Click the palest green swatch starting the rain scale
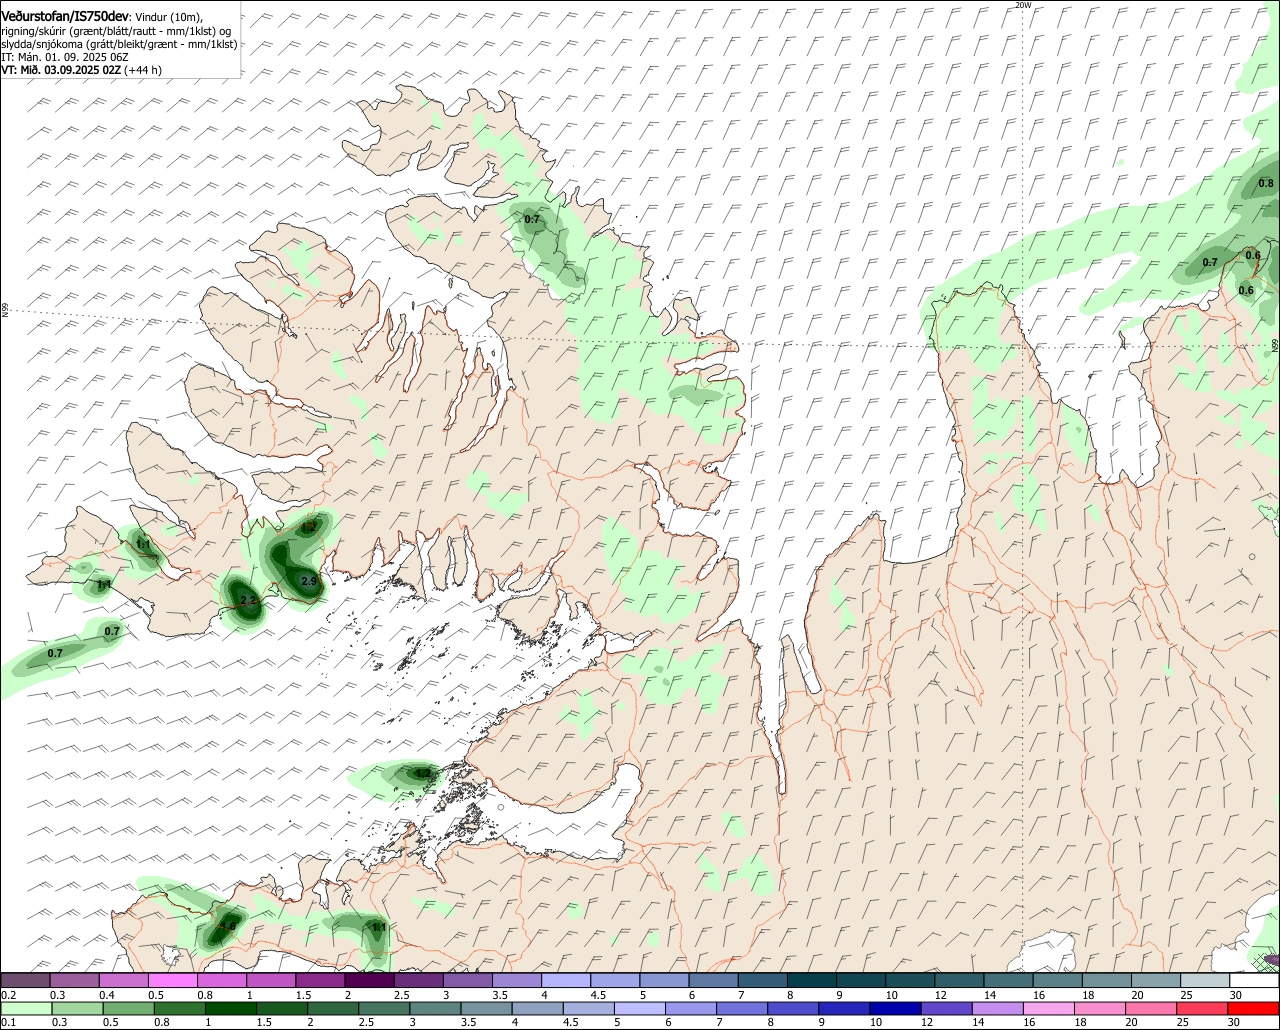 (25, 1009)
